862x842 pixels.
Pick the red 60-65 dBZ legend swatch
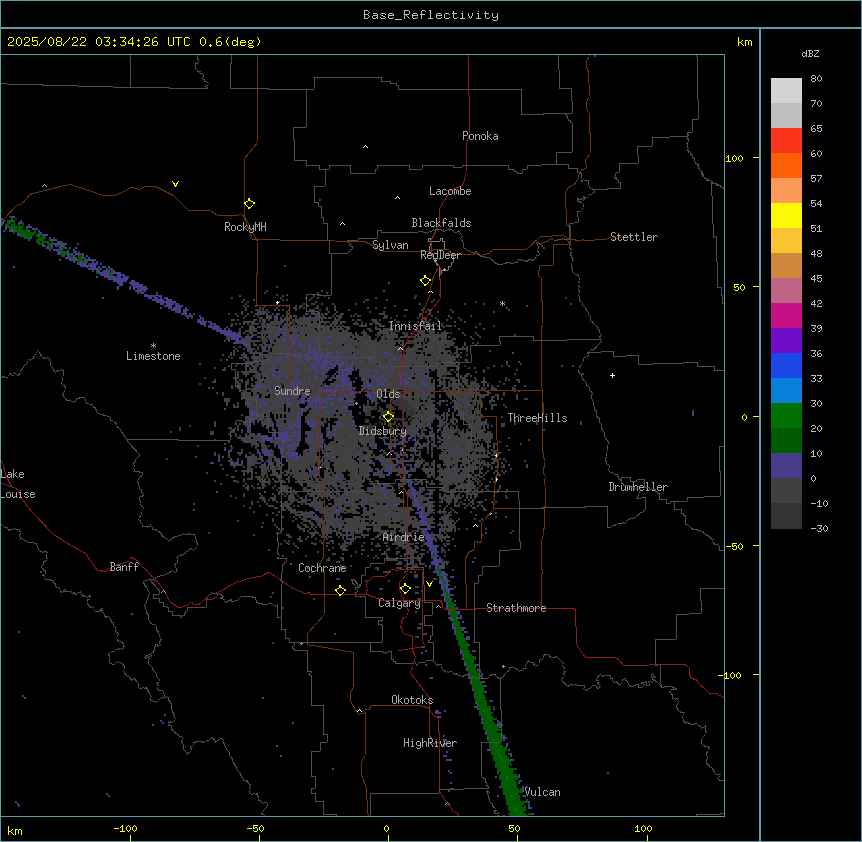[x=786, y=140]
